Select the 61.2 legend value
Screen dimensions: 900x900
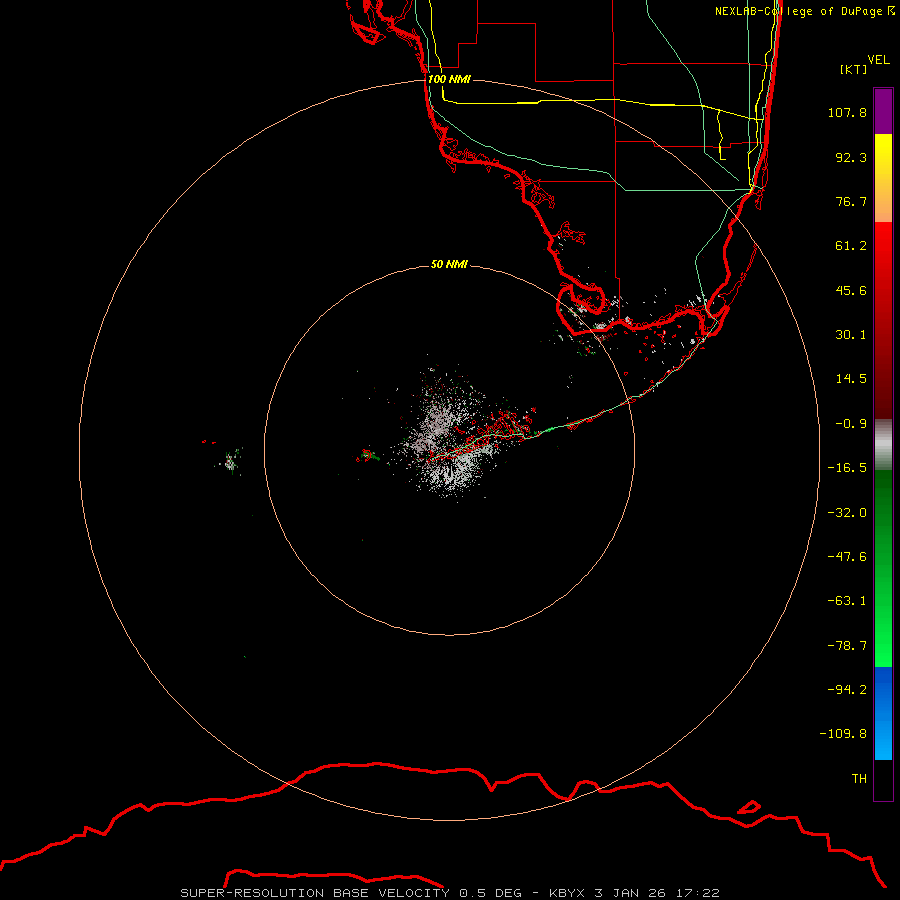click(x=851, y=246)
